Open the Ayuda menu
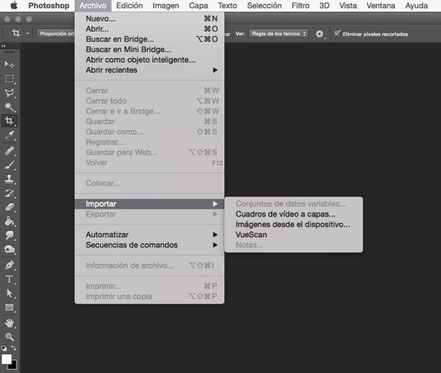Viewport: 441px width, 373px height. (416, 6)
